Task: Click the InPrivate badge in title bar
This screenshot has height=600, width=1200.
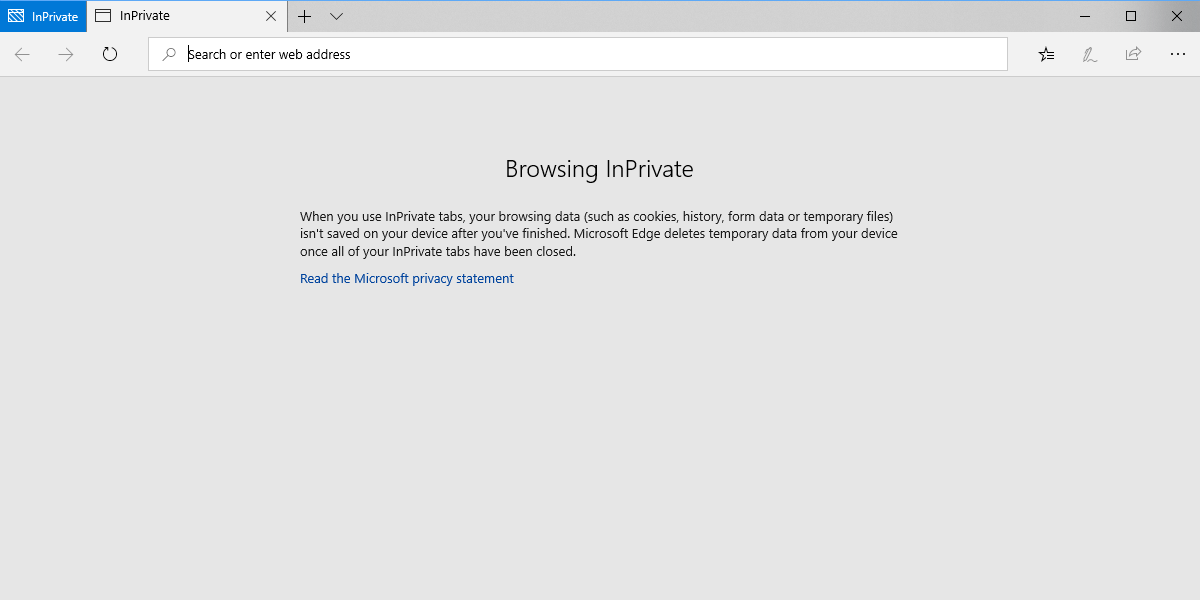Action: tap(43, 16)
